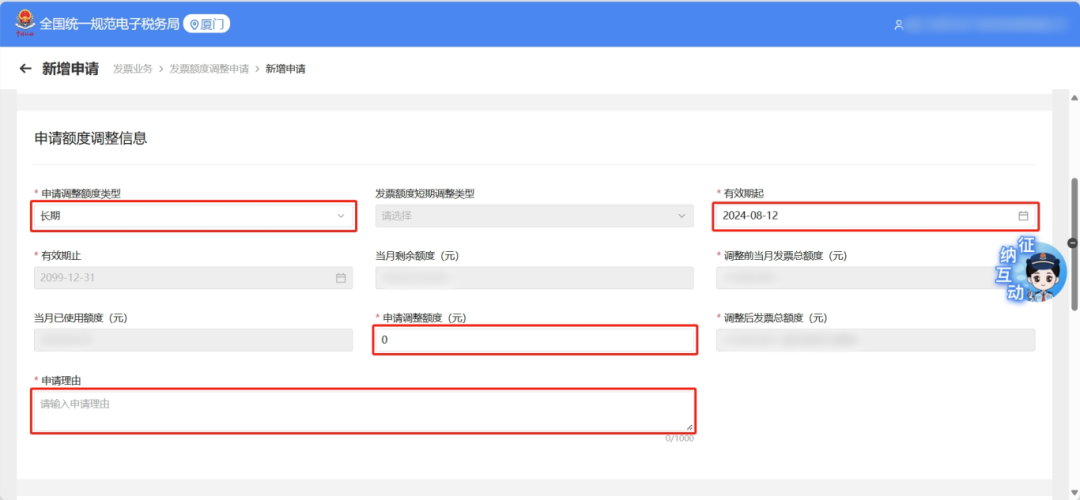Click the 当月已使用额度（元） field
The image size is (1080, 500).
click(194, 340)
